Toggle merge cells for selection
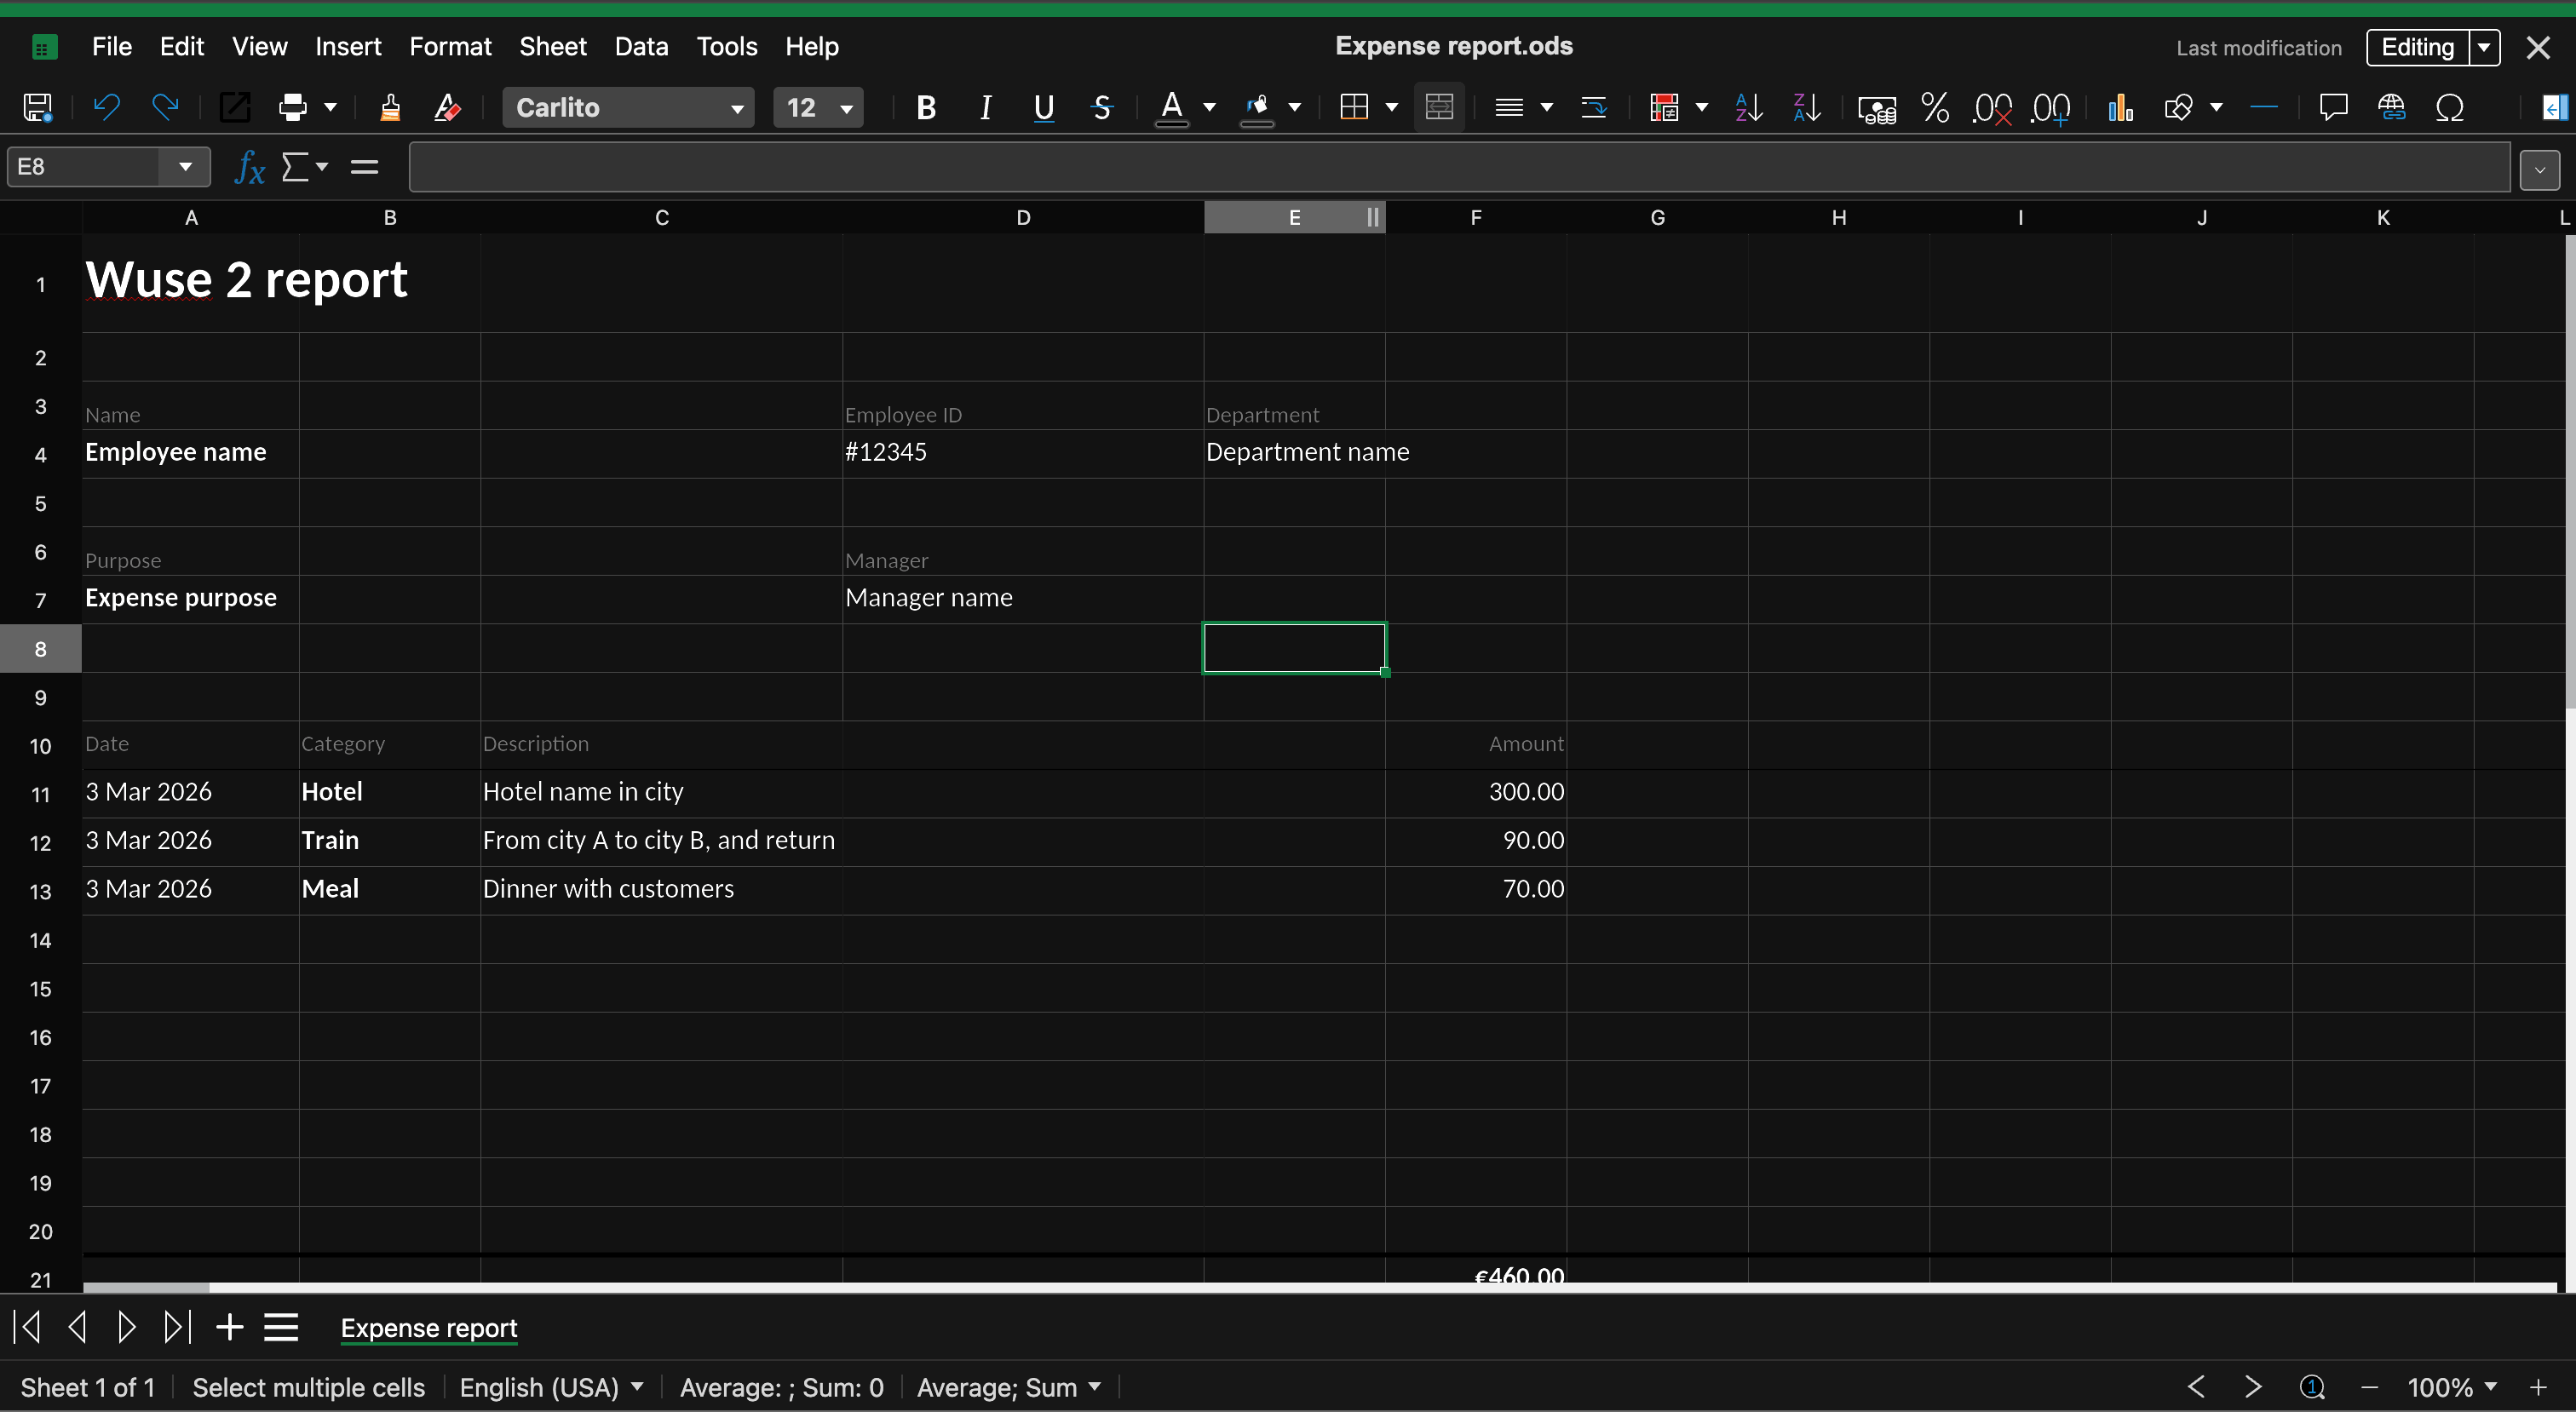2576x1412 pixels. (x=1439, y=107)
